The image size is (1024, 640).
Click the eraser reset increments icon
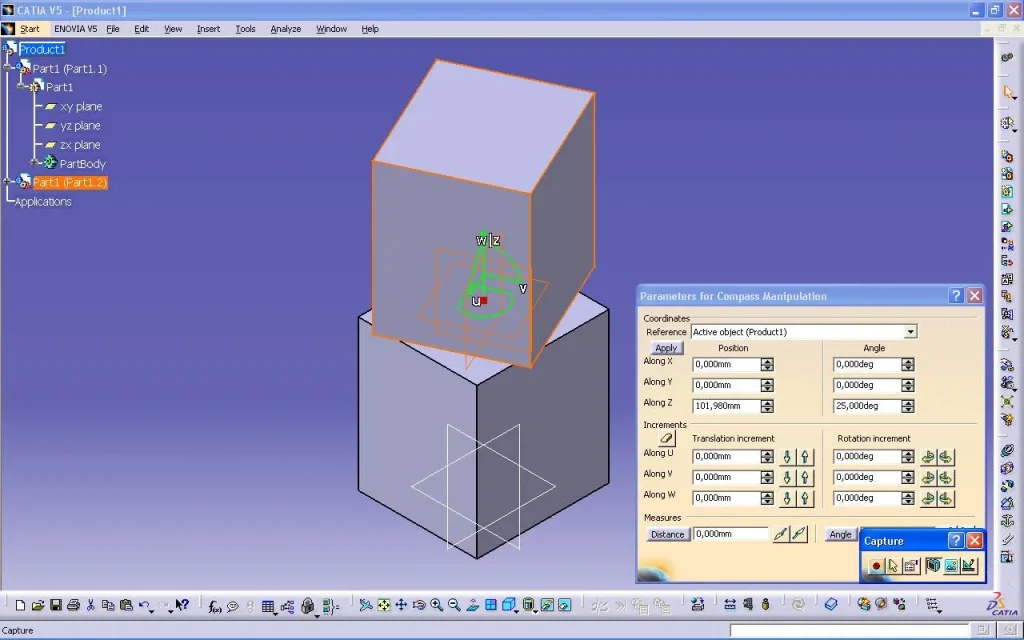(667, 439)
